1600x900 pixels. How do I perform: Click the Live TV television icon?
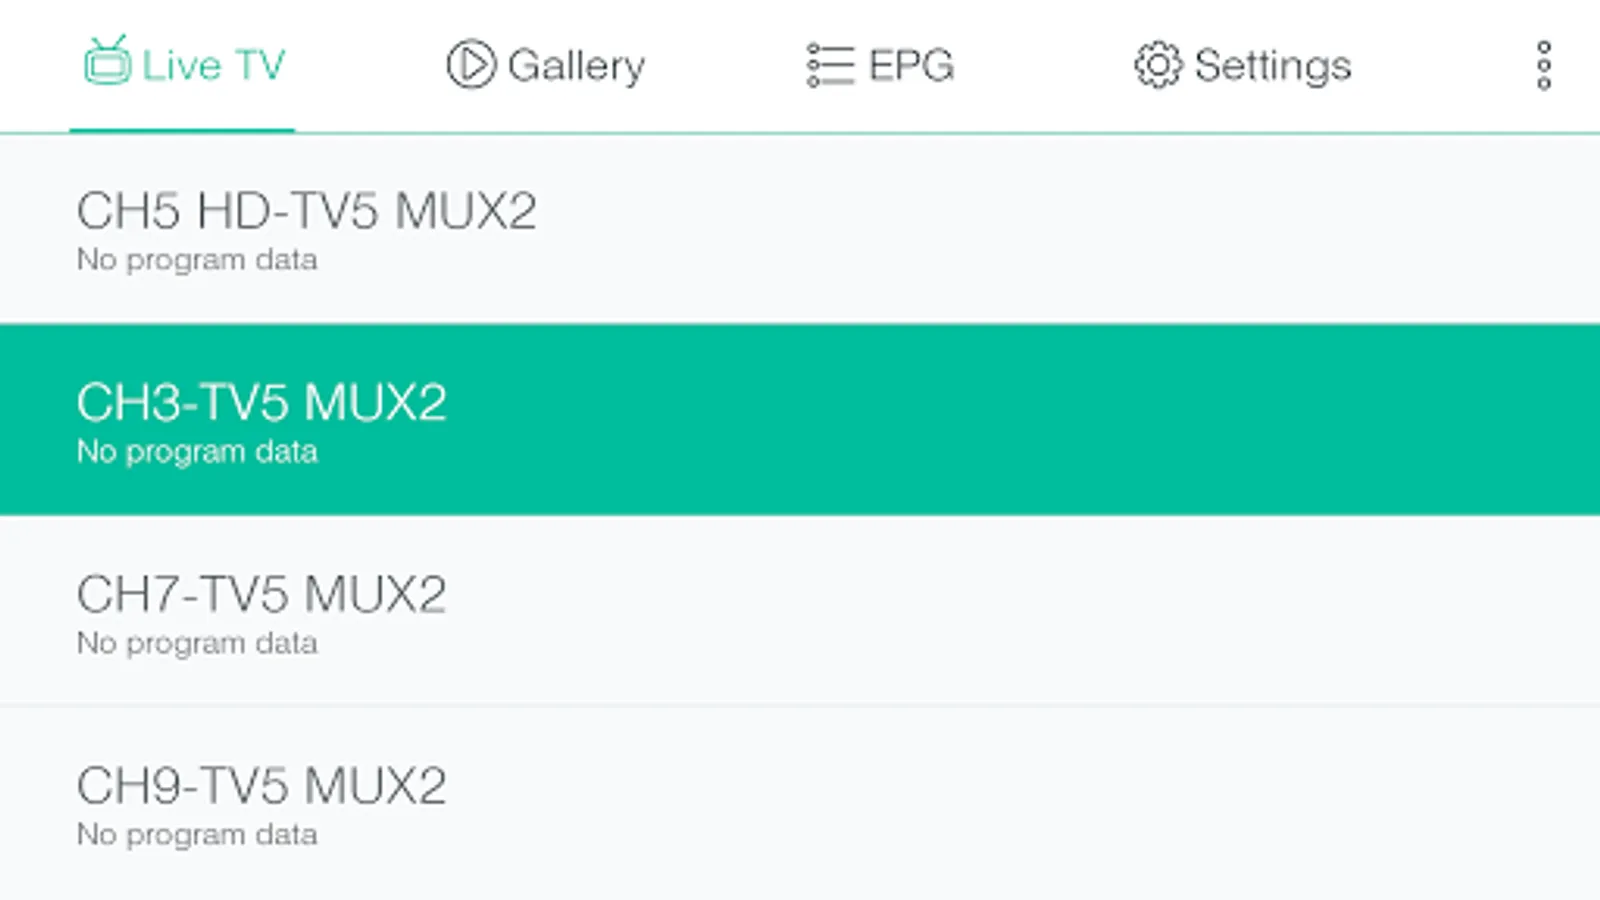coord(107,62)
